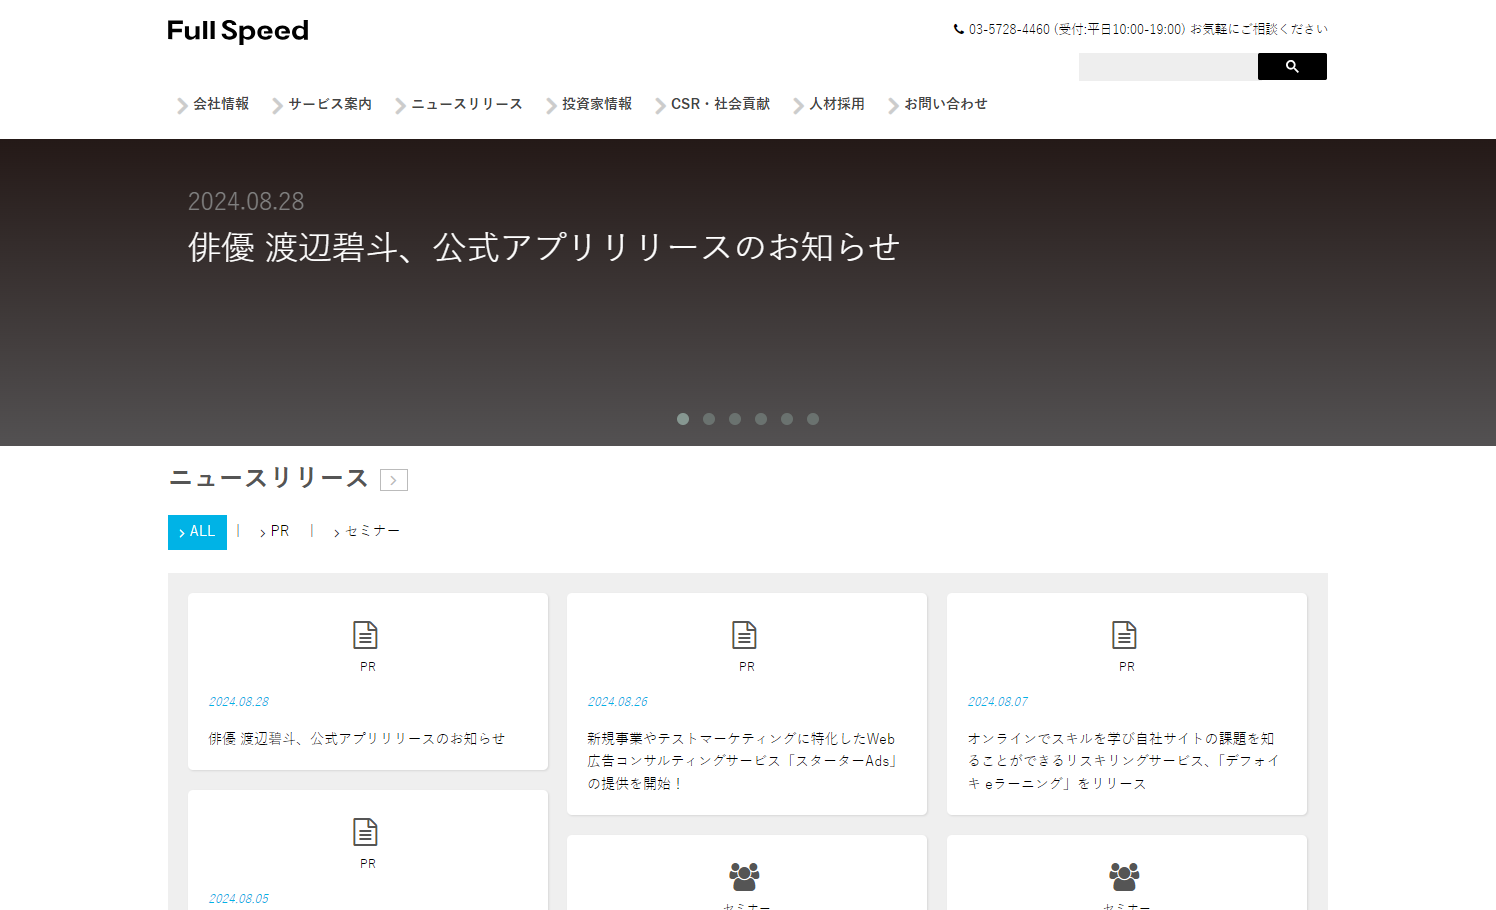Click chevron before お問い合わせ
The image size is (1496, 910).
pyautogui.click(x=893, y=105)
